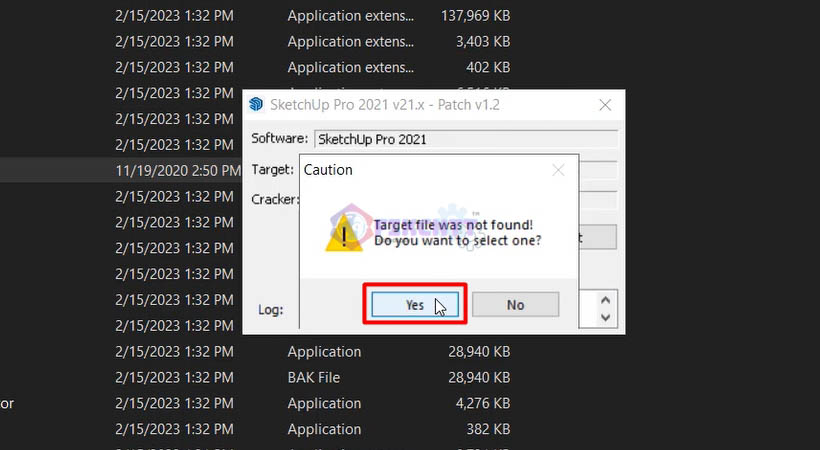Viewport: 820px width, 450px height.
Task: Select the Application row sized 28,940 KB
Action: point(255,352)
